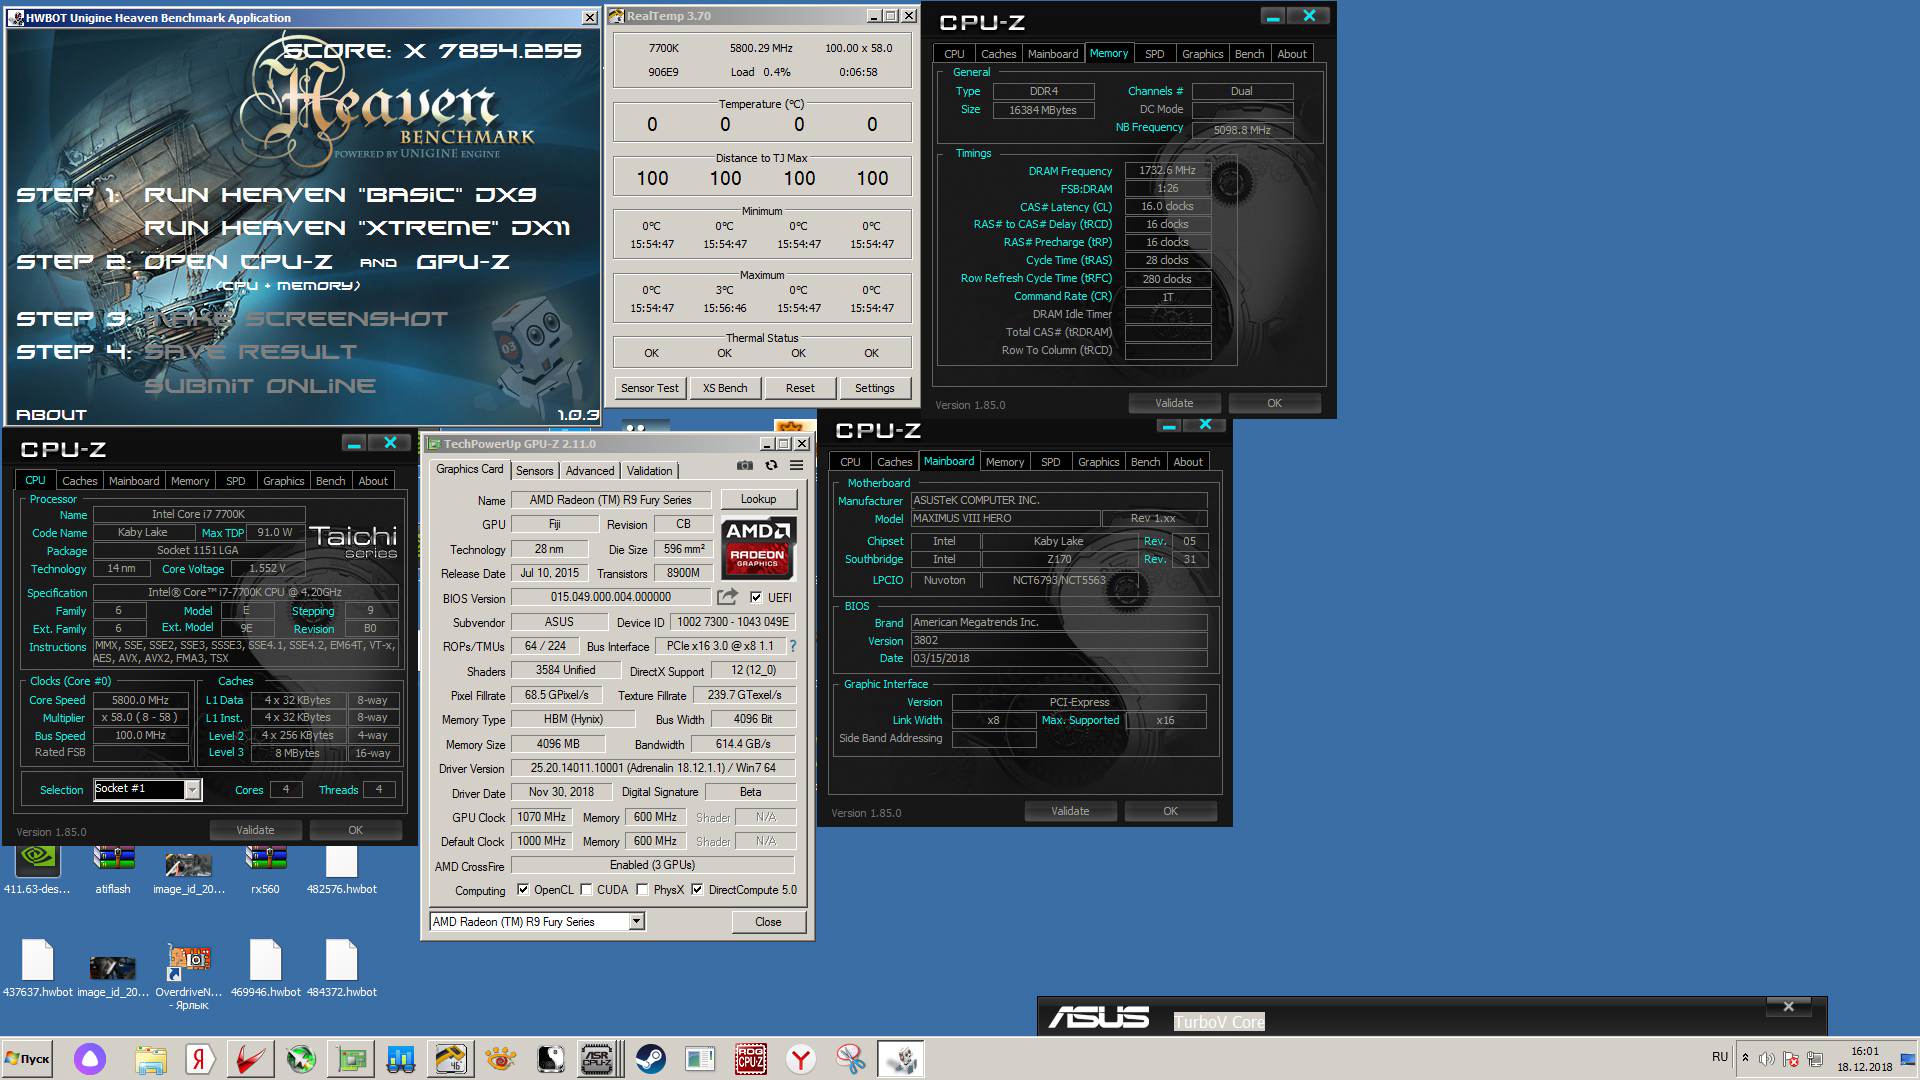Open the NVIDIA 411.63 driver installer icon
The height and width of the screenshot is (1080, 1920).
37,869
